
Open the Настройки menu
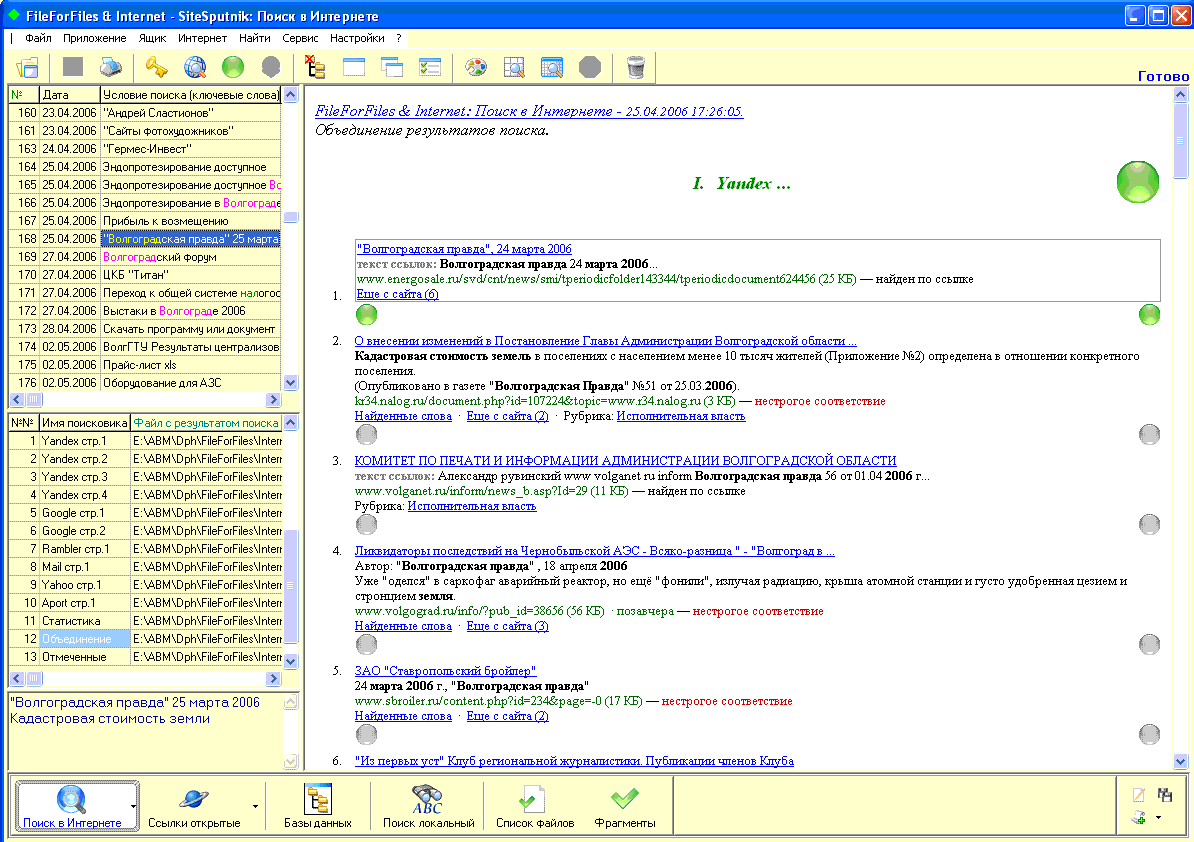pos(357,38)
